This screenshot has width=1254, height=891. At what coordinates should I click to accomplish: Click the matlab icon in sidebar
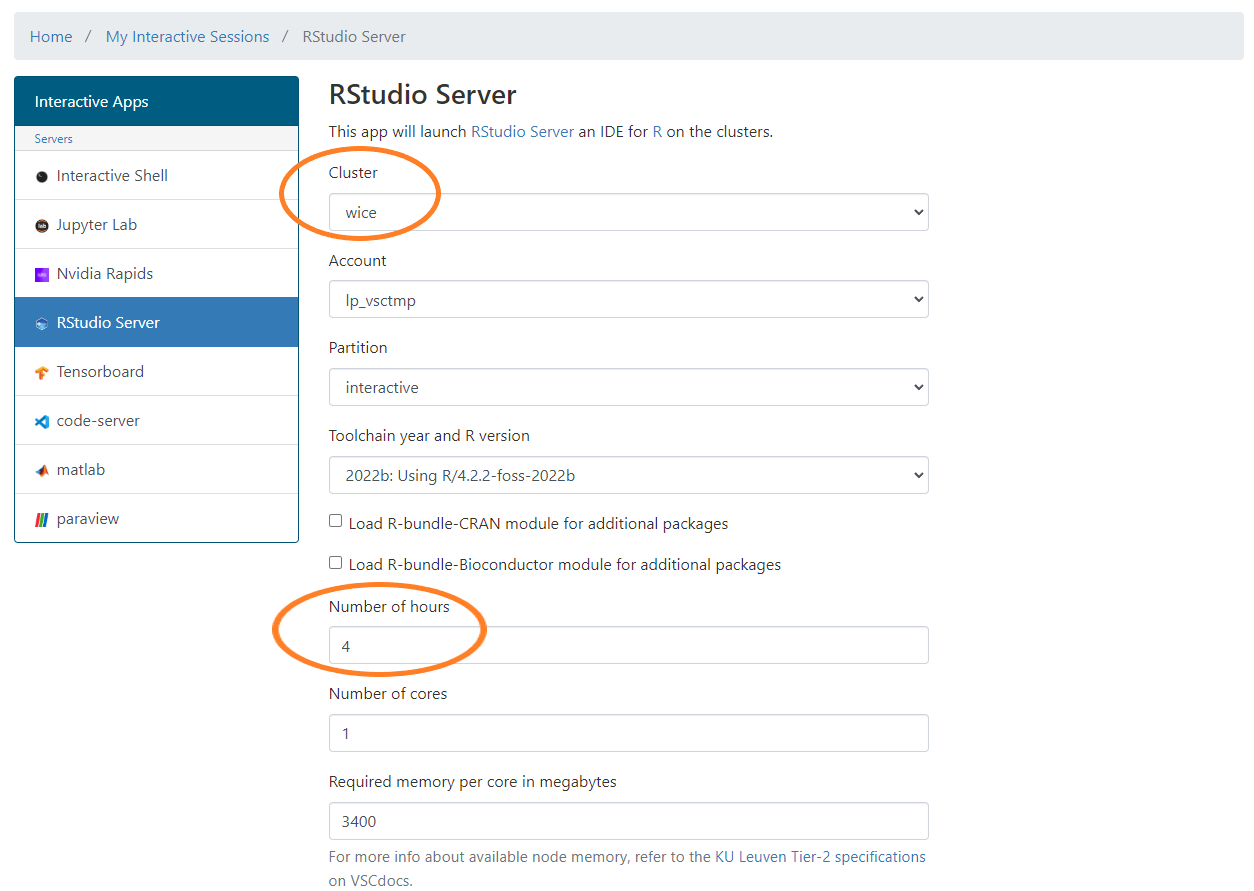[42, 470]
